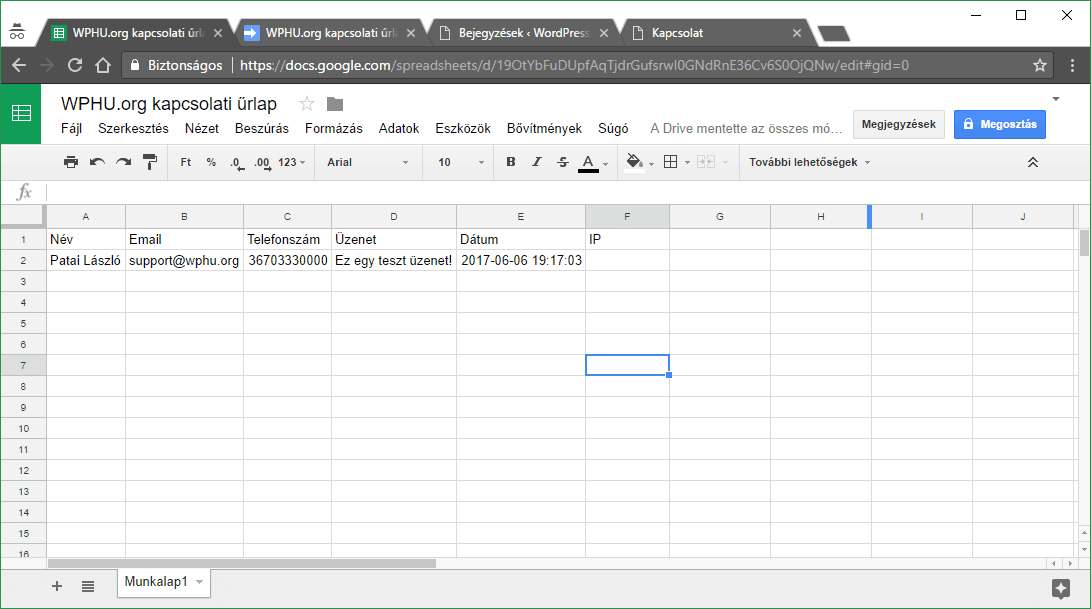Click the print icon in toolbar

[71, 162]
